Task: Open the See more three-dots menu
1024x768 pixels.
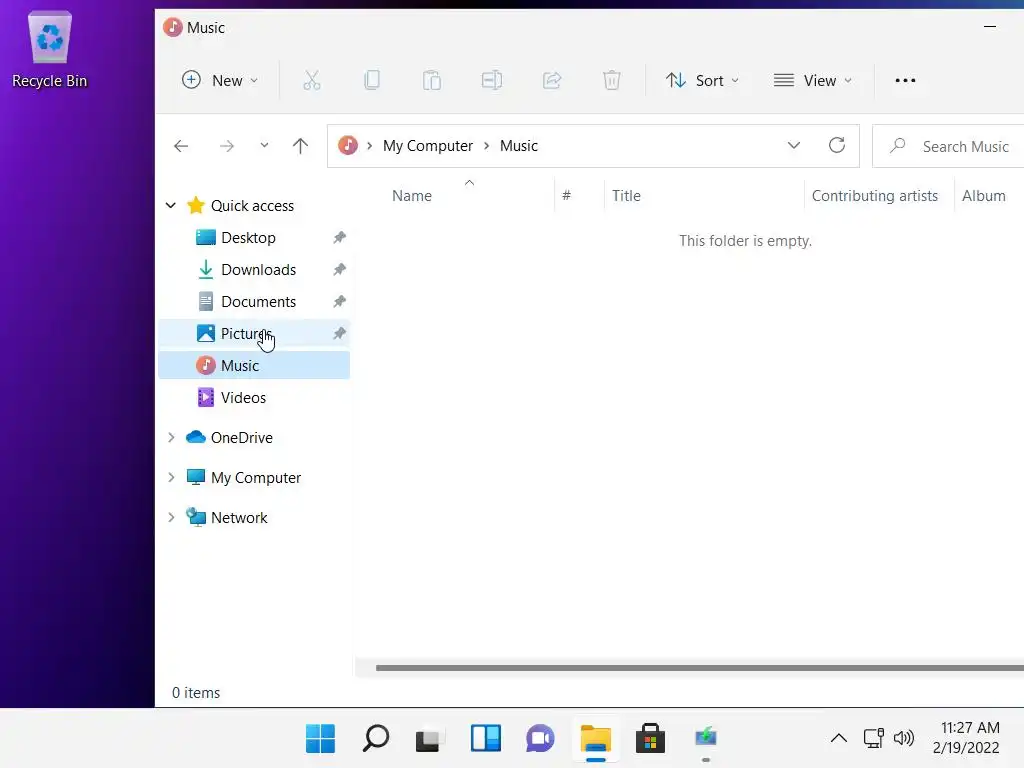Action: coord(905,80)
